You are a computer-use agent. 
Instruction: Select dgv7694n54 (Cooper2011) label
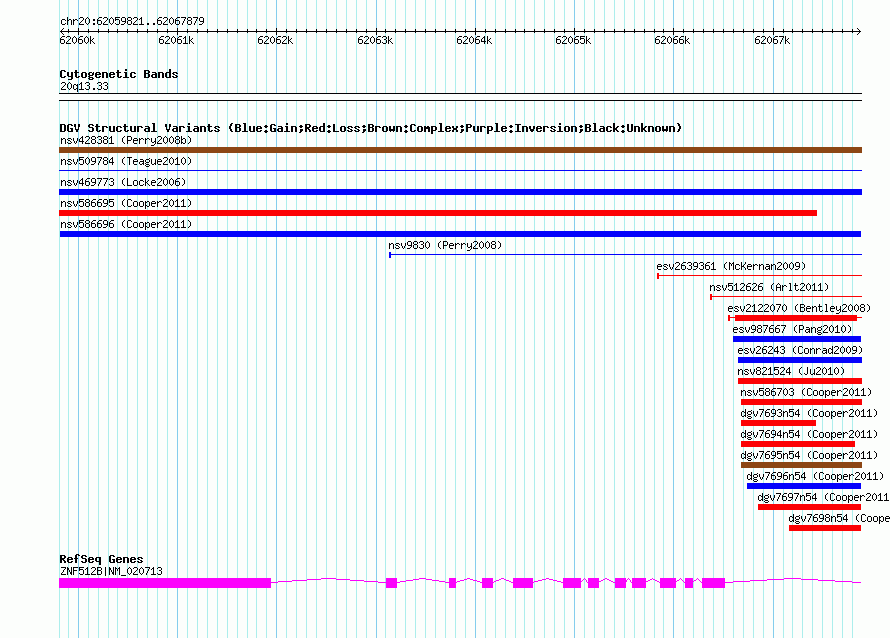809,434
